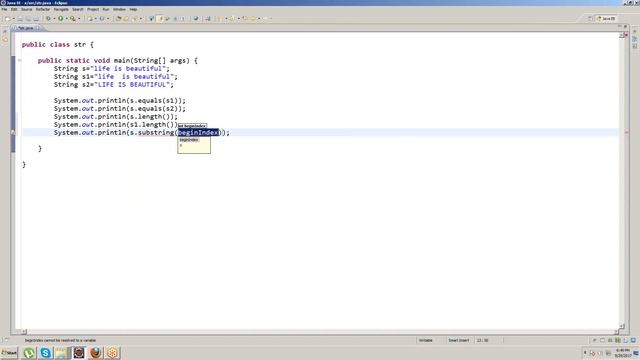Screen dimensions: 640x360
Task: Click the orange hexagon taskbar icon
Action: tap(113, 353)
